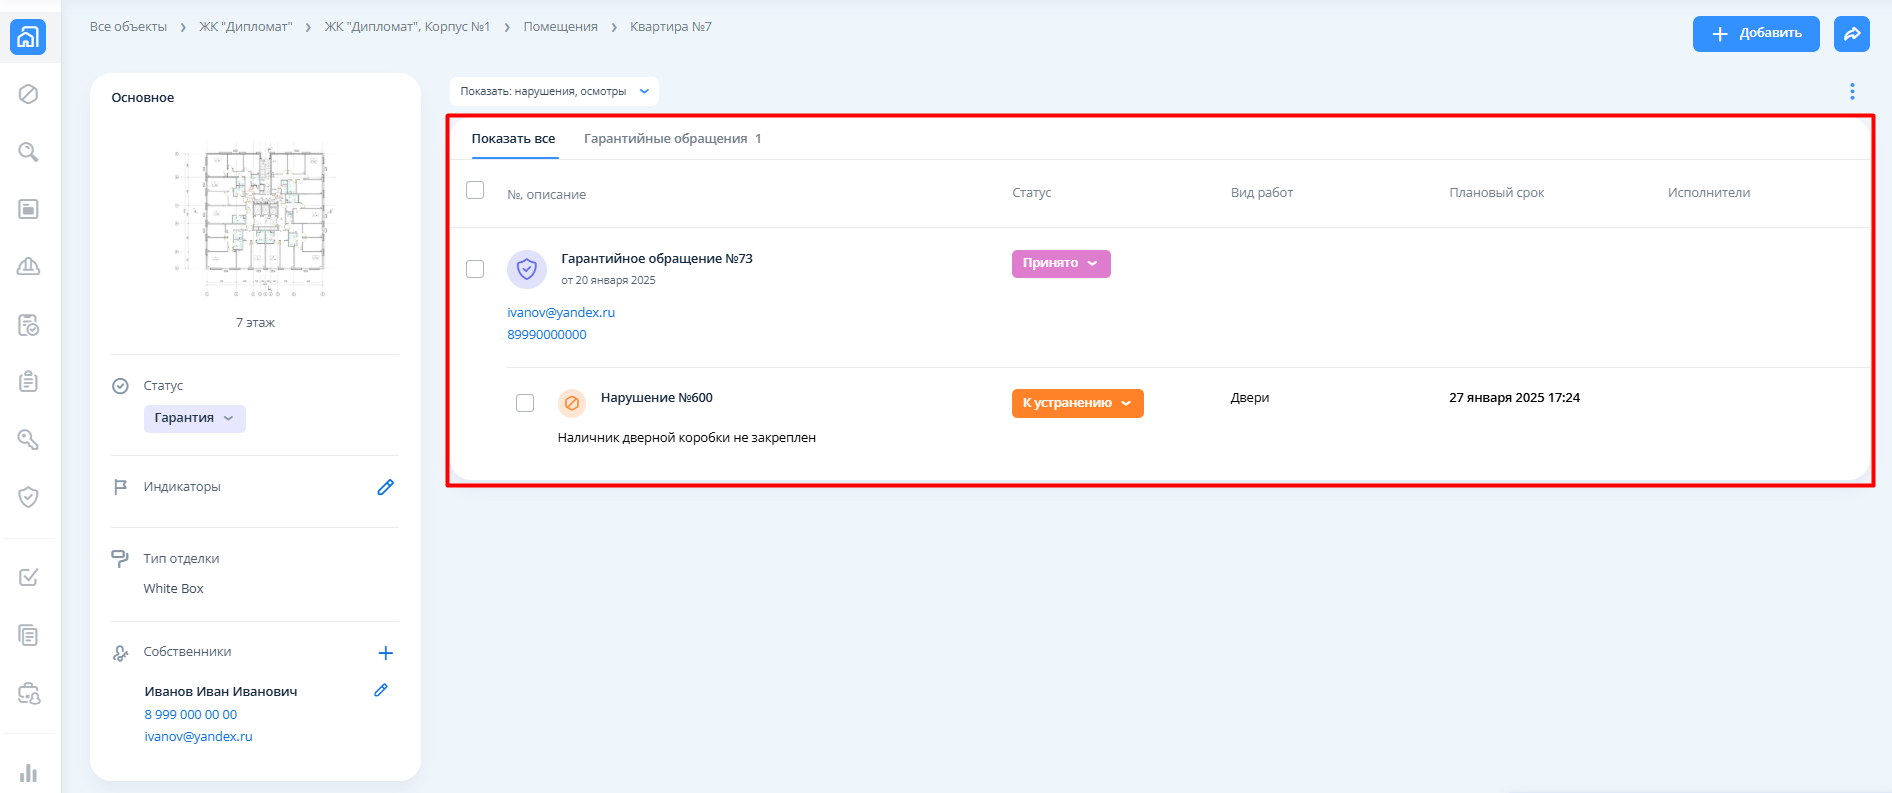Click the Добавить button
The height and width of the screenshot is (793, 1892).
tap(1755, 34)
